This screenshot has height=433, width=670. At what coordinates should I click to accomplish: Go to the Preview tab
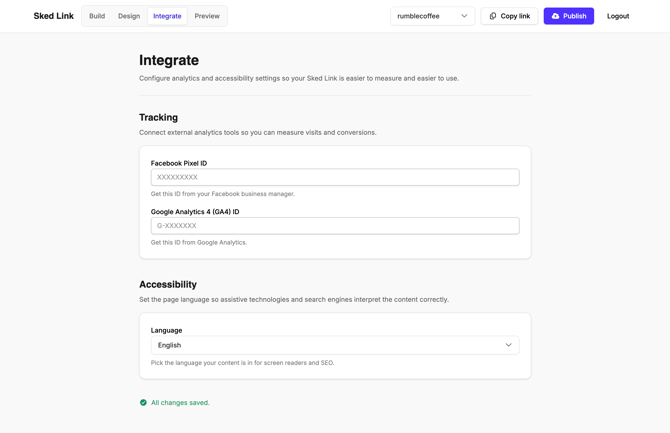[x=207, y=16]
